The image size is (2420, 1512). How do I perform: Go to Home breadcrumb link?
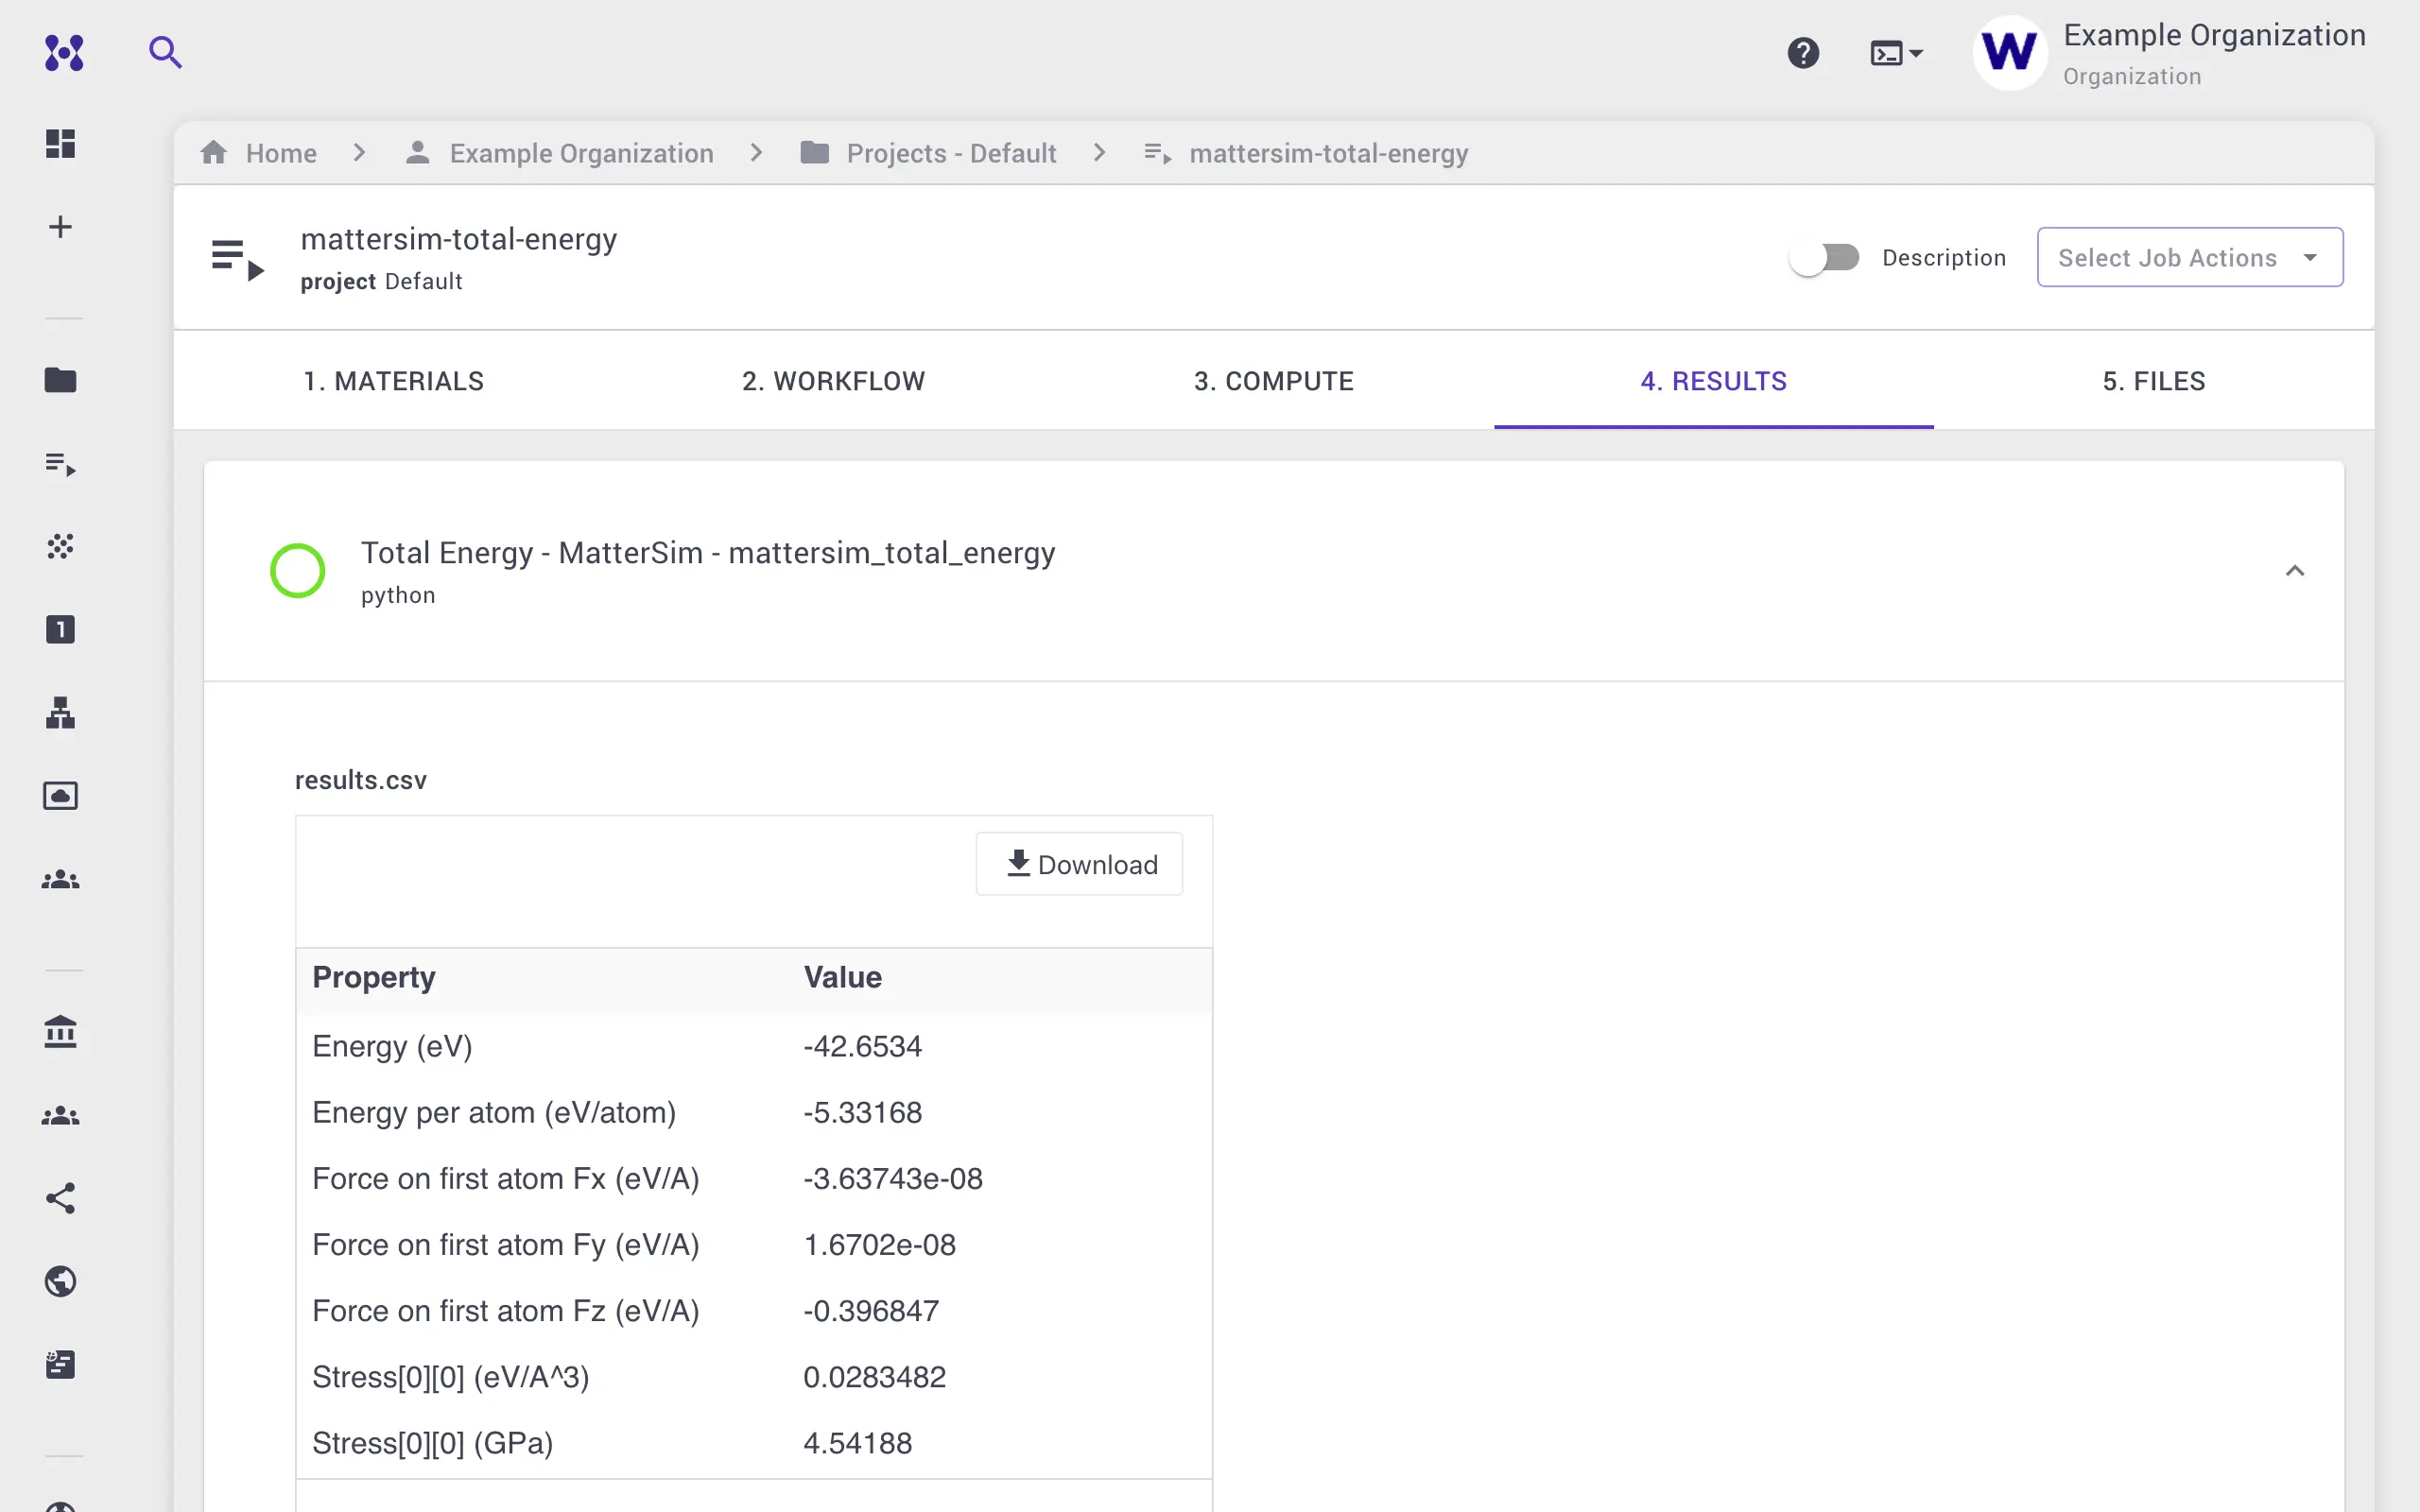click(x=281, y=153)
